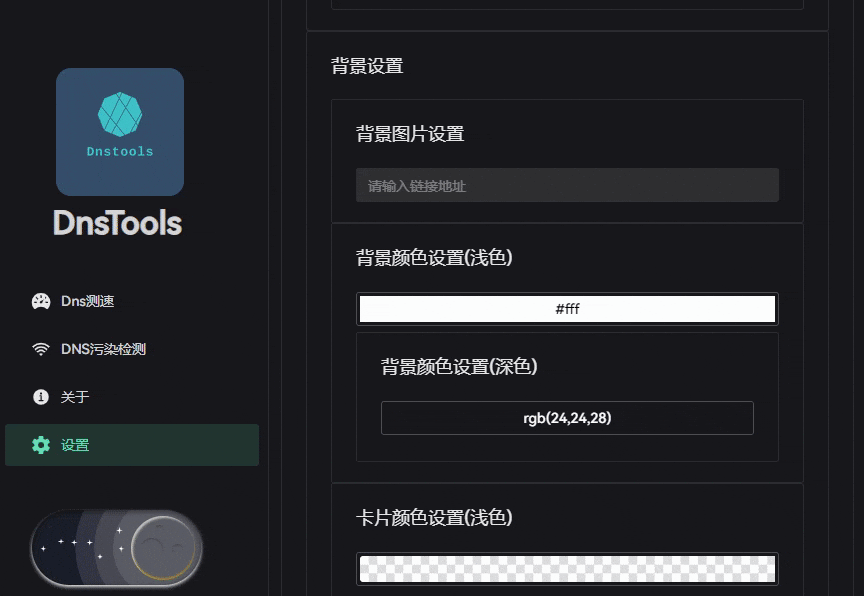Click the 关于 info icon
Image resolution: width=864 pixels, height=596 pixels.
point(39,397)
